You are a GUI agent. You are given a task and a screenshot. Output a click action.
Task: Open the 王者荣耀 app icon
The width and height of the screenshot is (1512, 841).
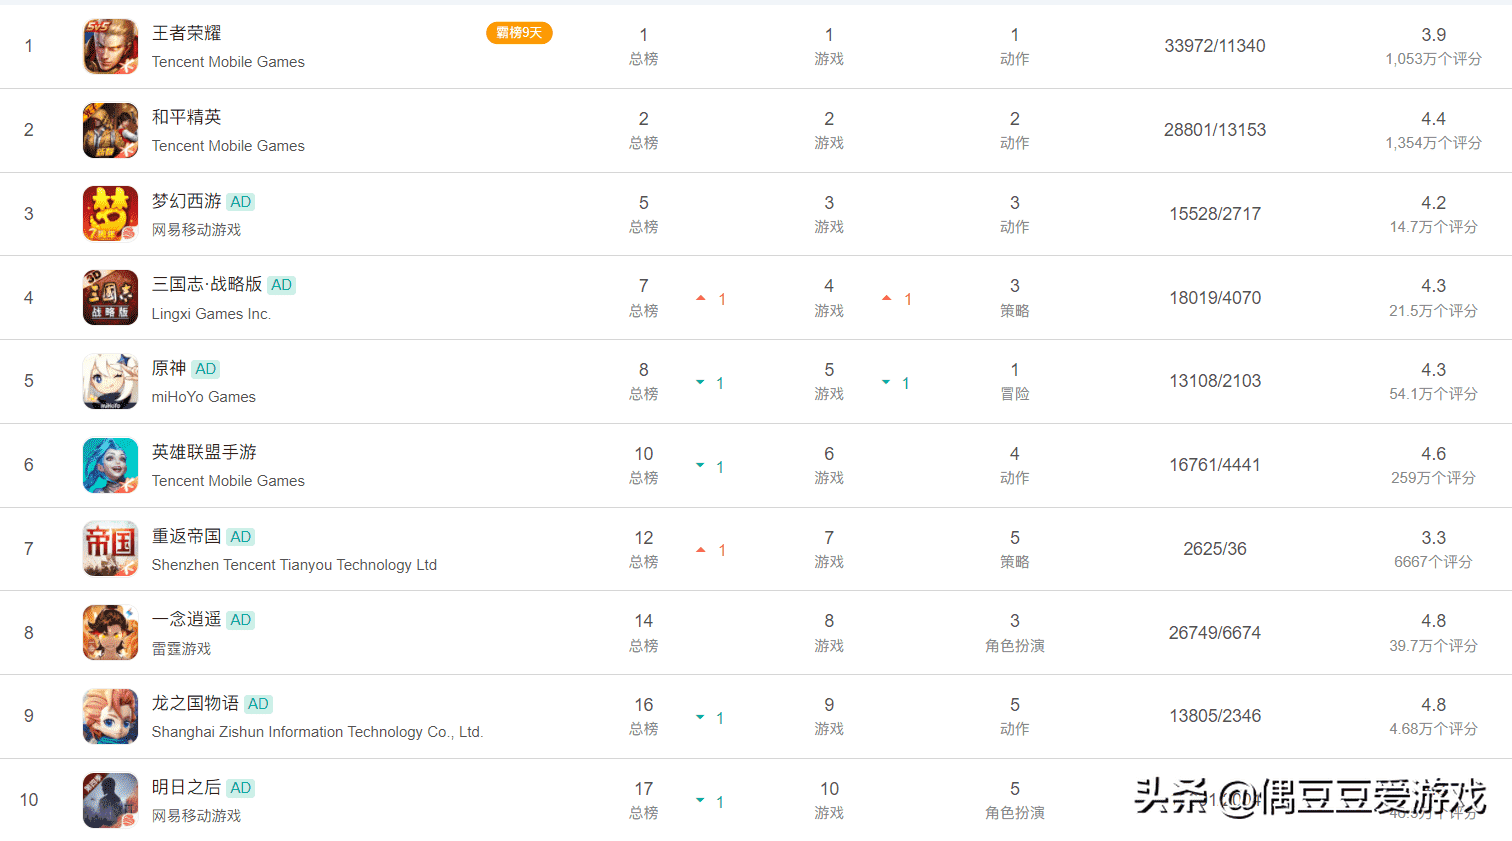(110, 46)
